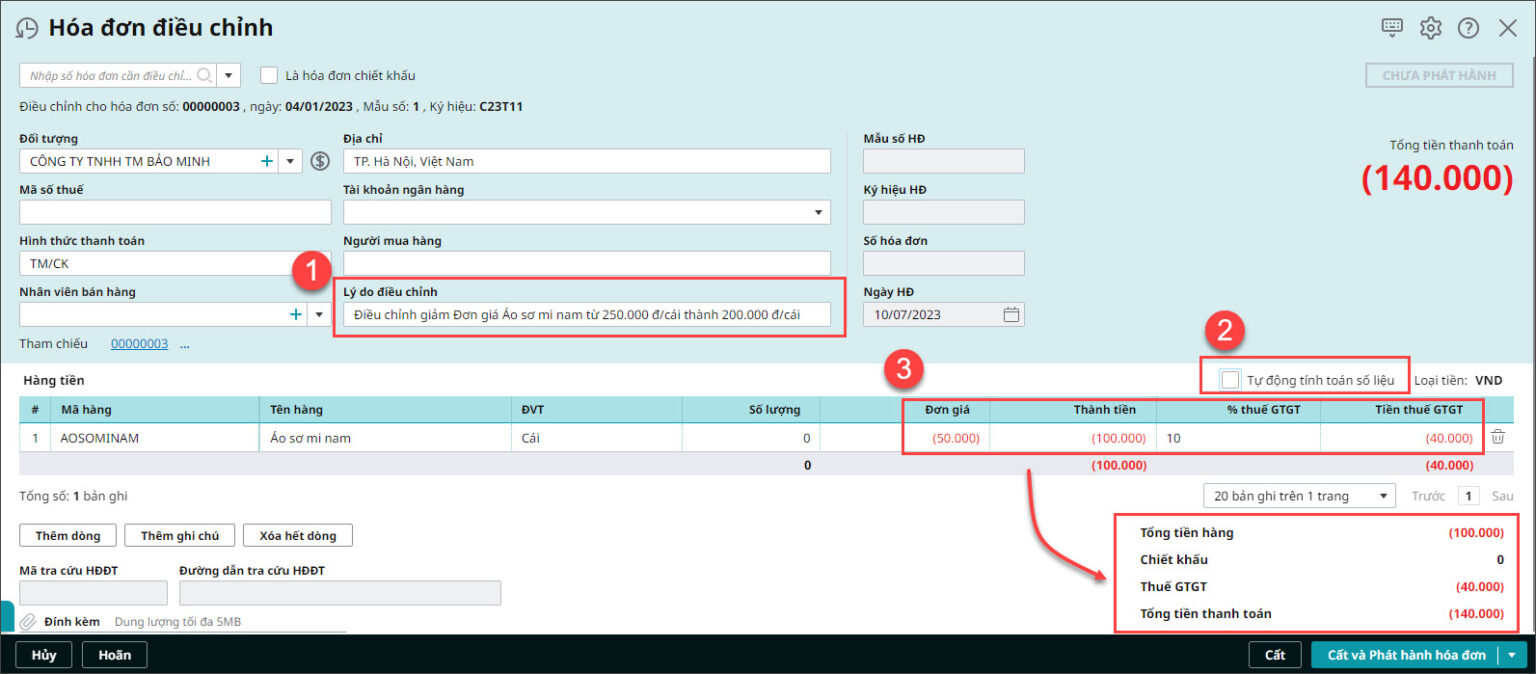Open the records per page dropdown
The image size is (1536, 674).
1300,496
